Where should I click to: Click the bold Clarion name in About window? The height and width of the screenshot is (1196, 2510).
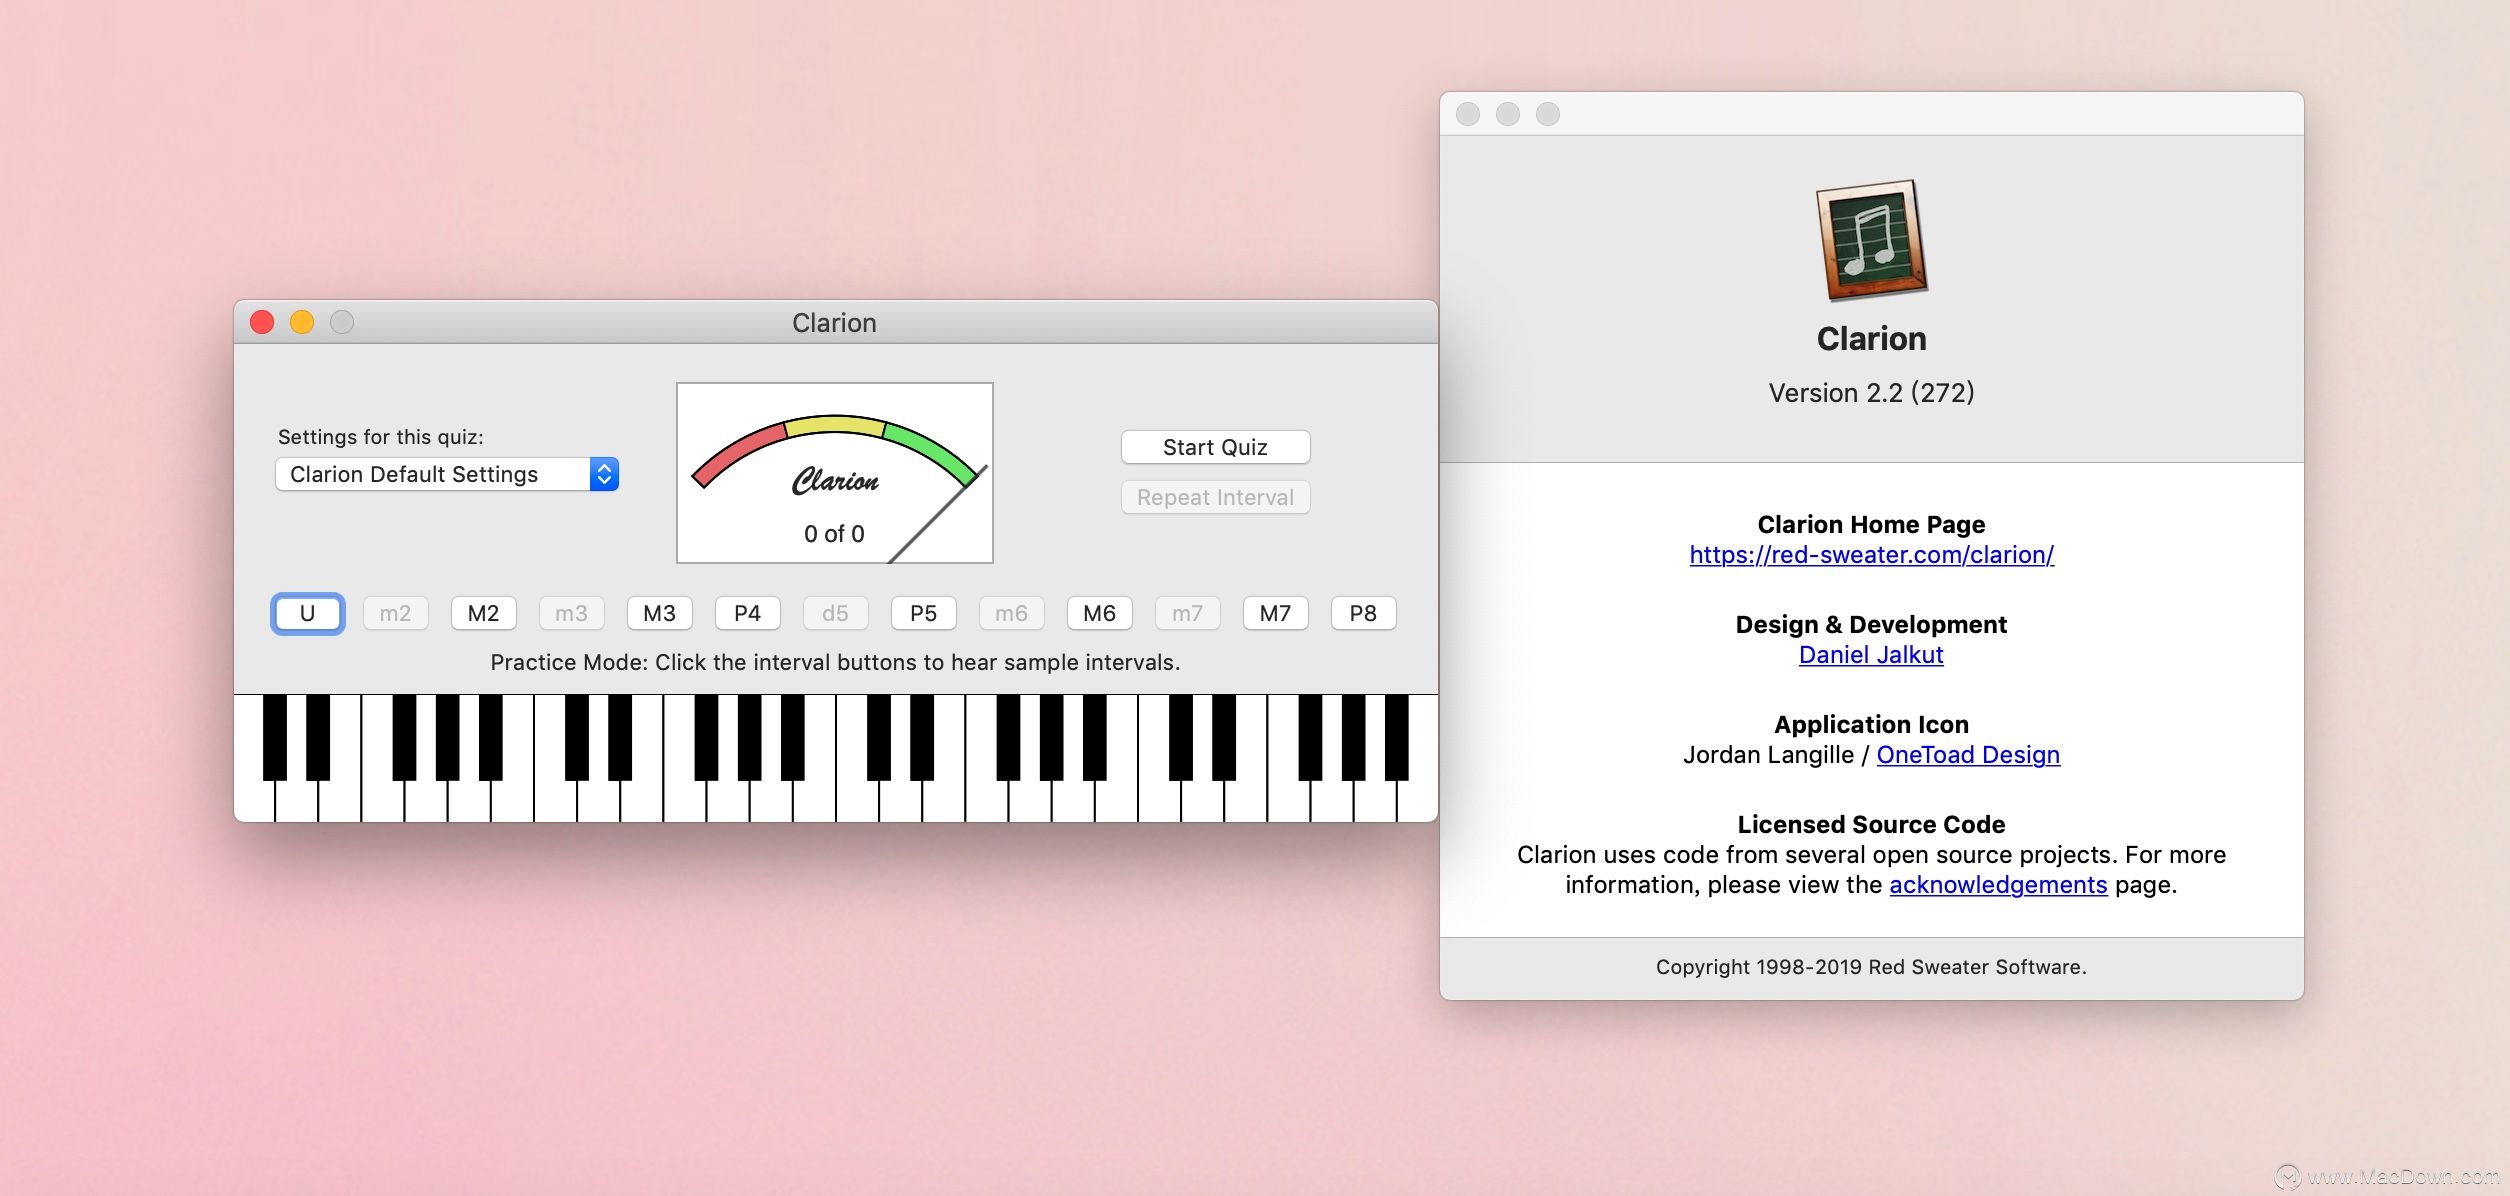(x=1871, y=339)
